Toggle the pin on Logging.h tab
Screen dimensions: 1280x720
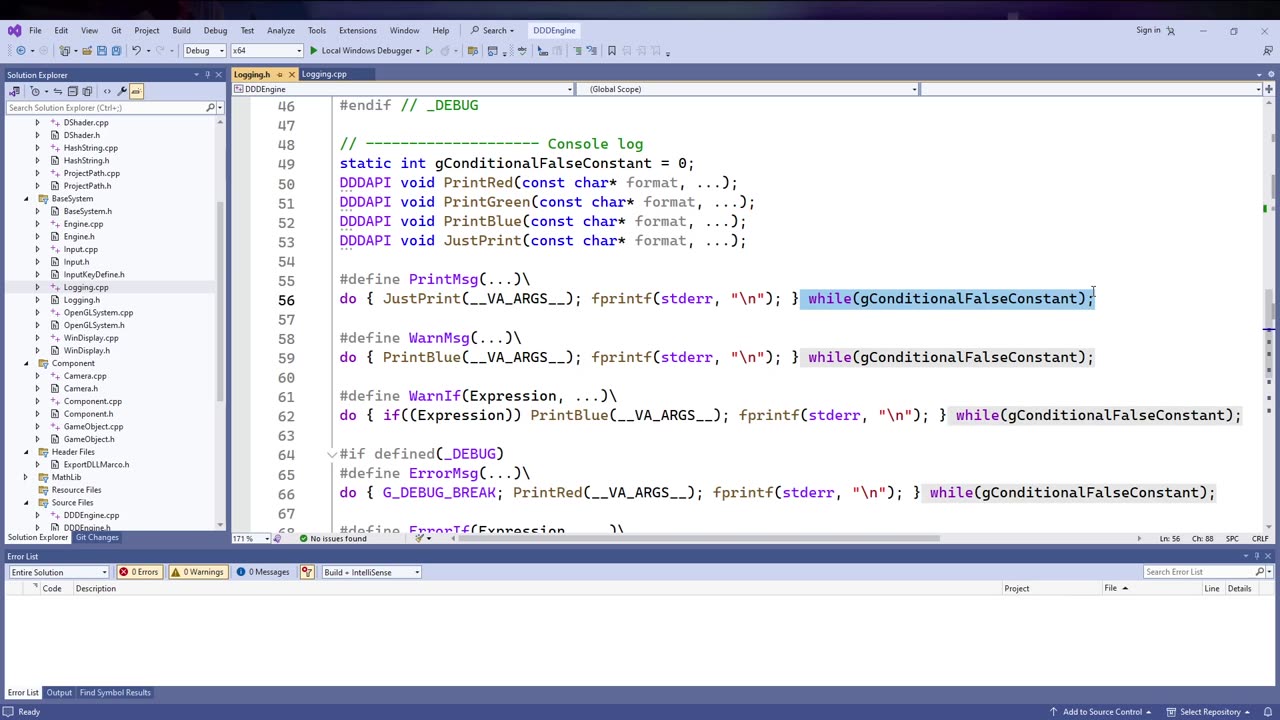(x=280, y=74)
